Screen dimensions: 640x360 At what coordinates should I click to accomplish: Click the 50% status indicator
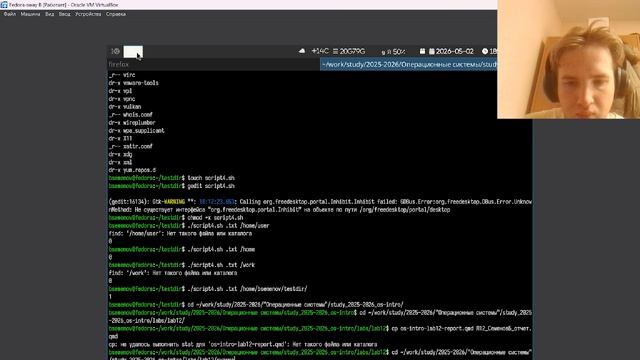coord(393,51)
